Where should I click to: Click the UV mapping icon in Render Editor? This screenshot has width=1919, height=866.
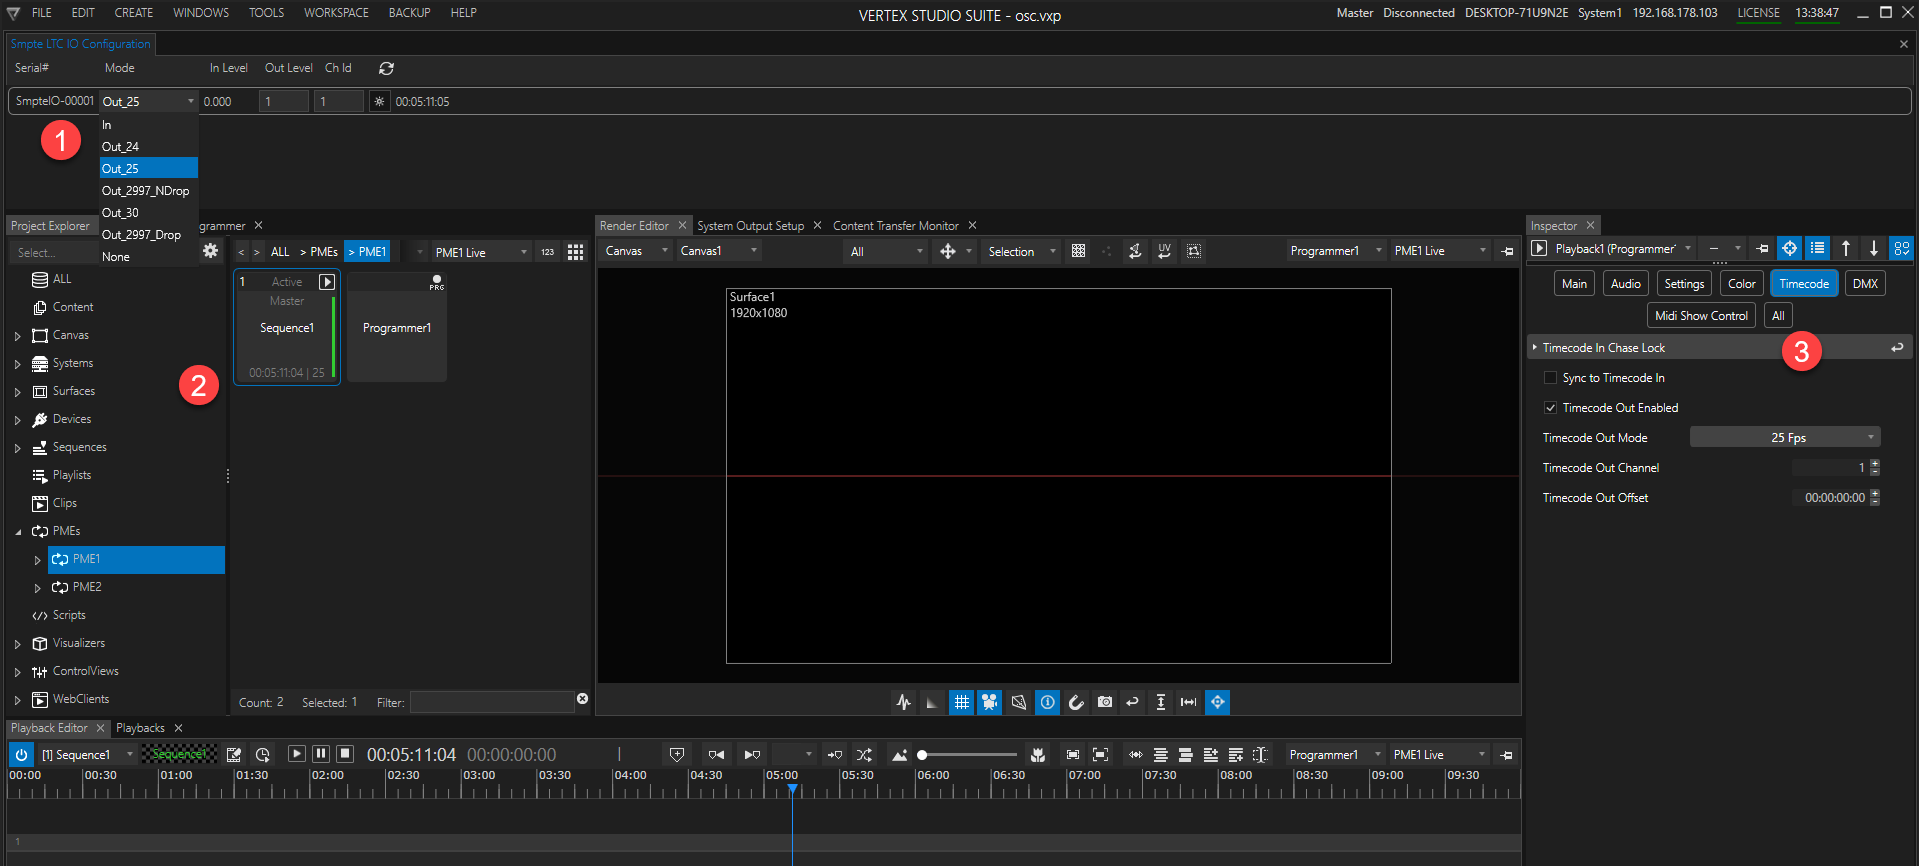(1164, 251)
